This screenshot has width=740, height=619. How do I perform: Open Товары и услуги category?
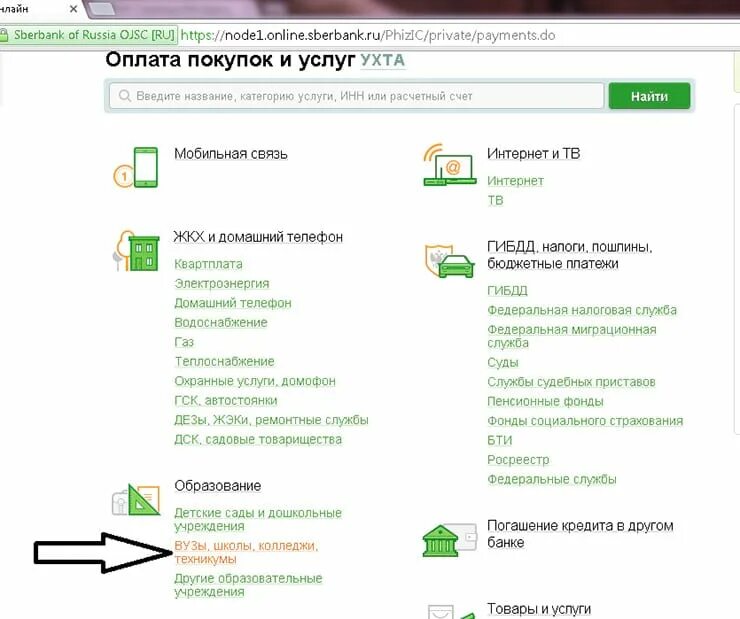coord(539,609)
